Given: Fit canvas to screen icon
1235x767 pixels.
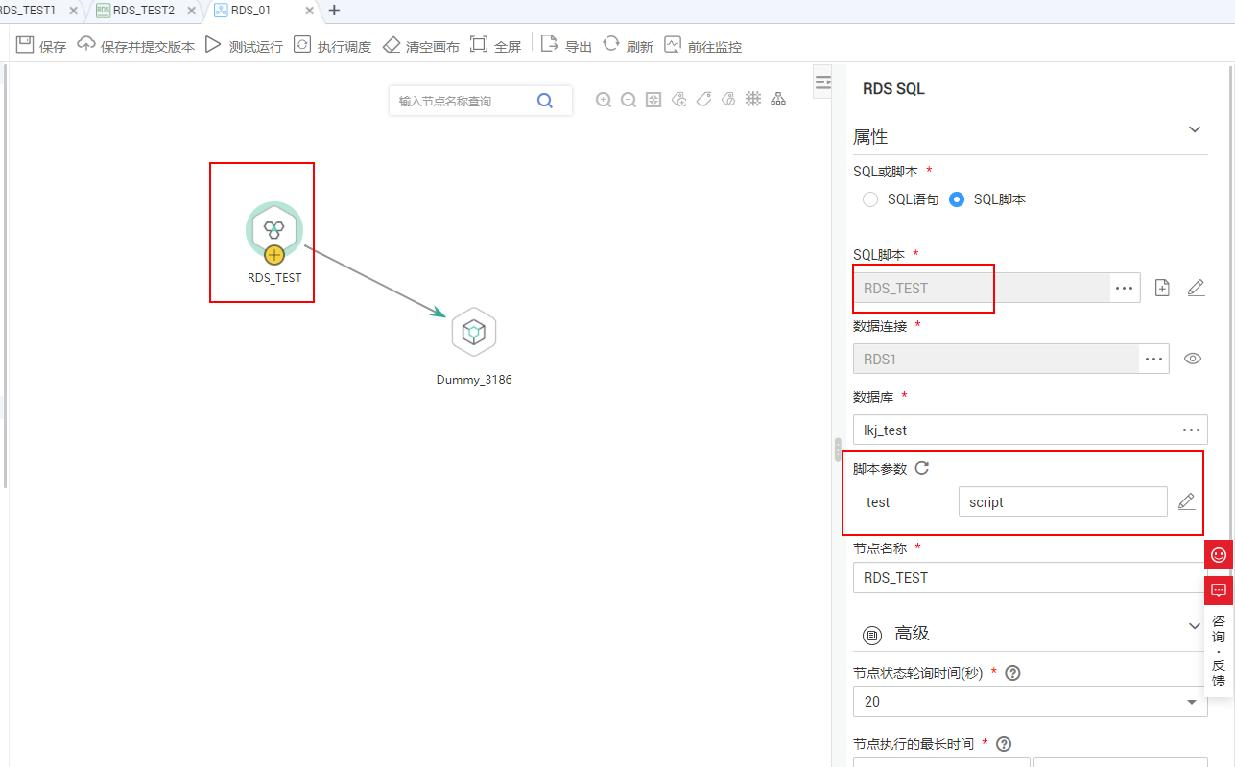Looking at the screenshot, I should coord(653,99).
